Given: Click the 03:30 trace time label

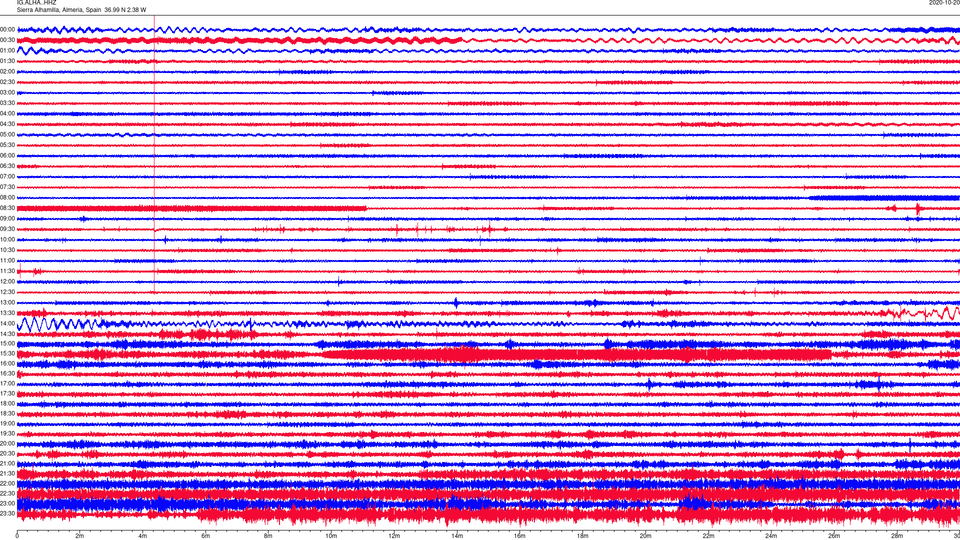Looking at the screenshot, I should (x=8, y=103).
